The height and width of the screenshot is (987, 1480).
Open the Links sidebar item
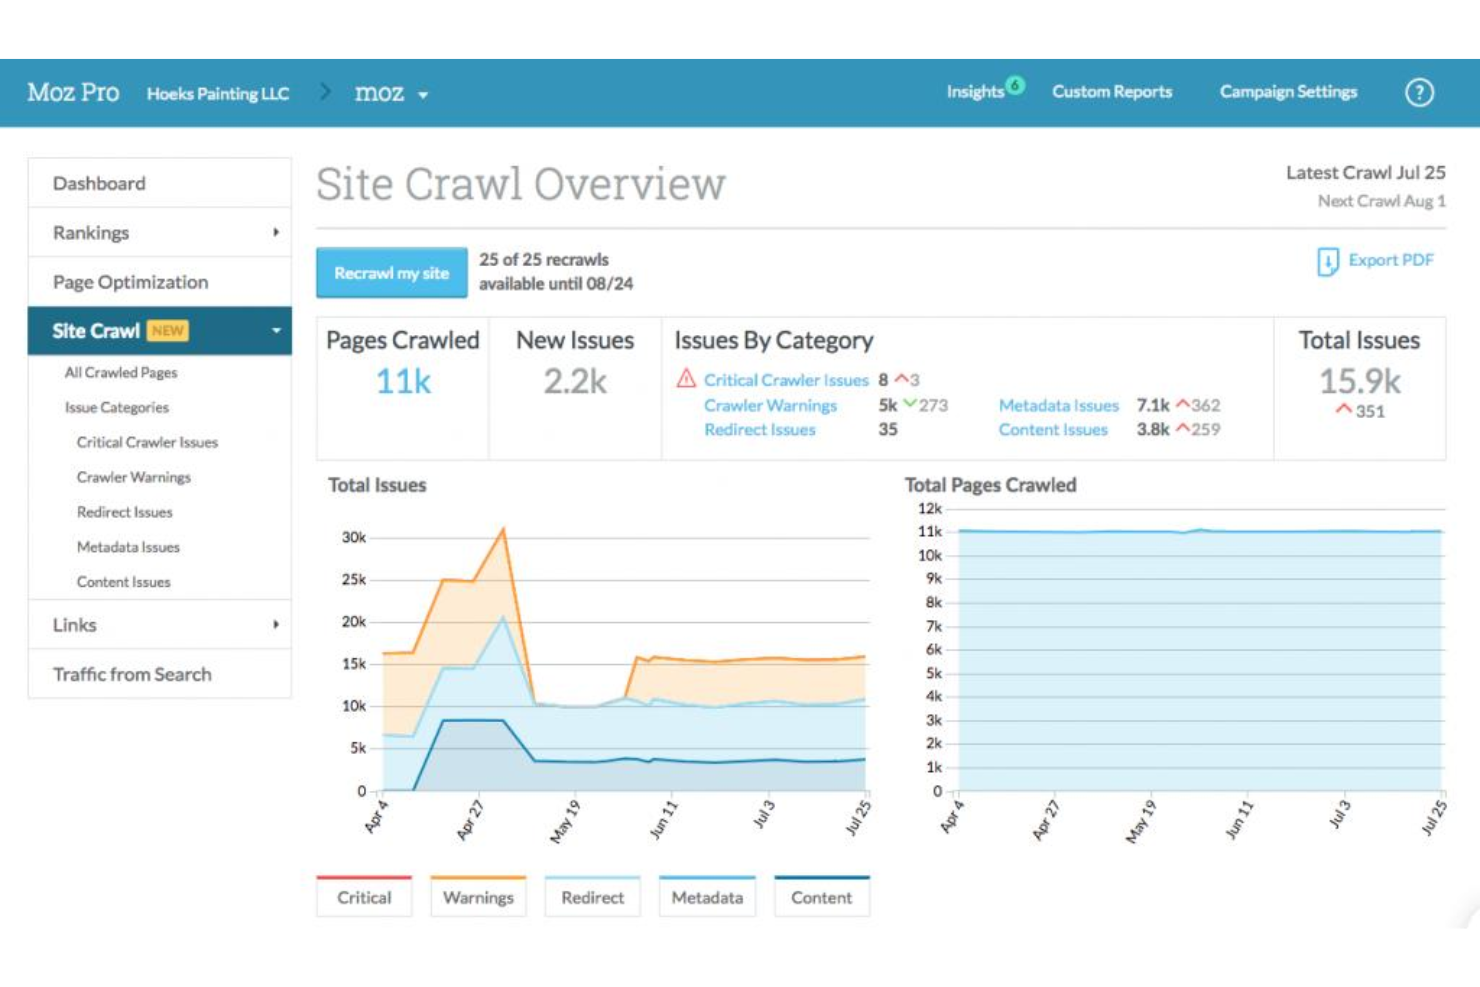point(160,625)
